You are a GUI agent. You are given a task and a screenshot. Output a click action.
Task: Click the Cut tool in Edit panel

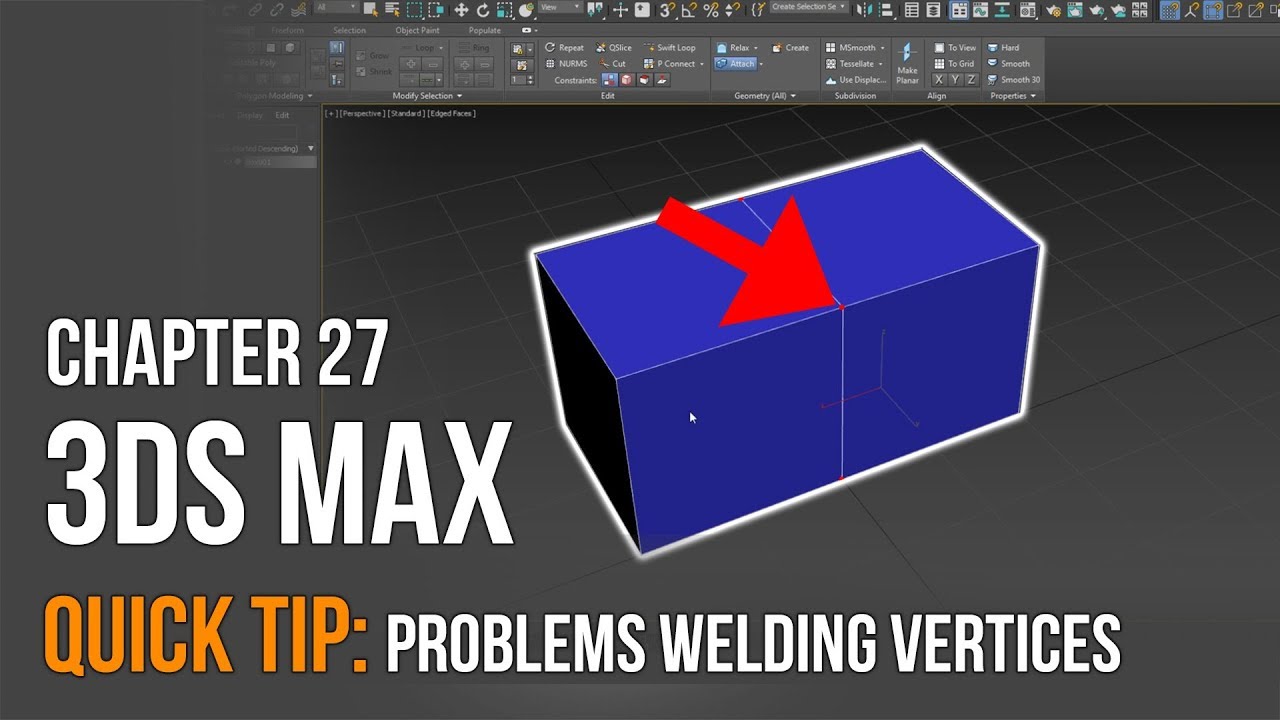point(612,64)
